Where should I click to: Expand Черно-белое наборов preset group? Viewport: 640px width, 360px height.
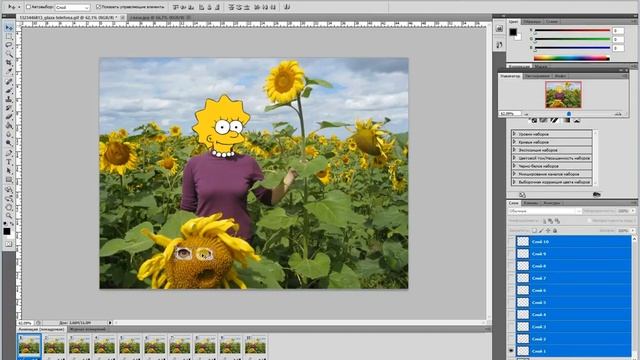tap(515, 166)
